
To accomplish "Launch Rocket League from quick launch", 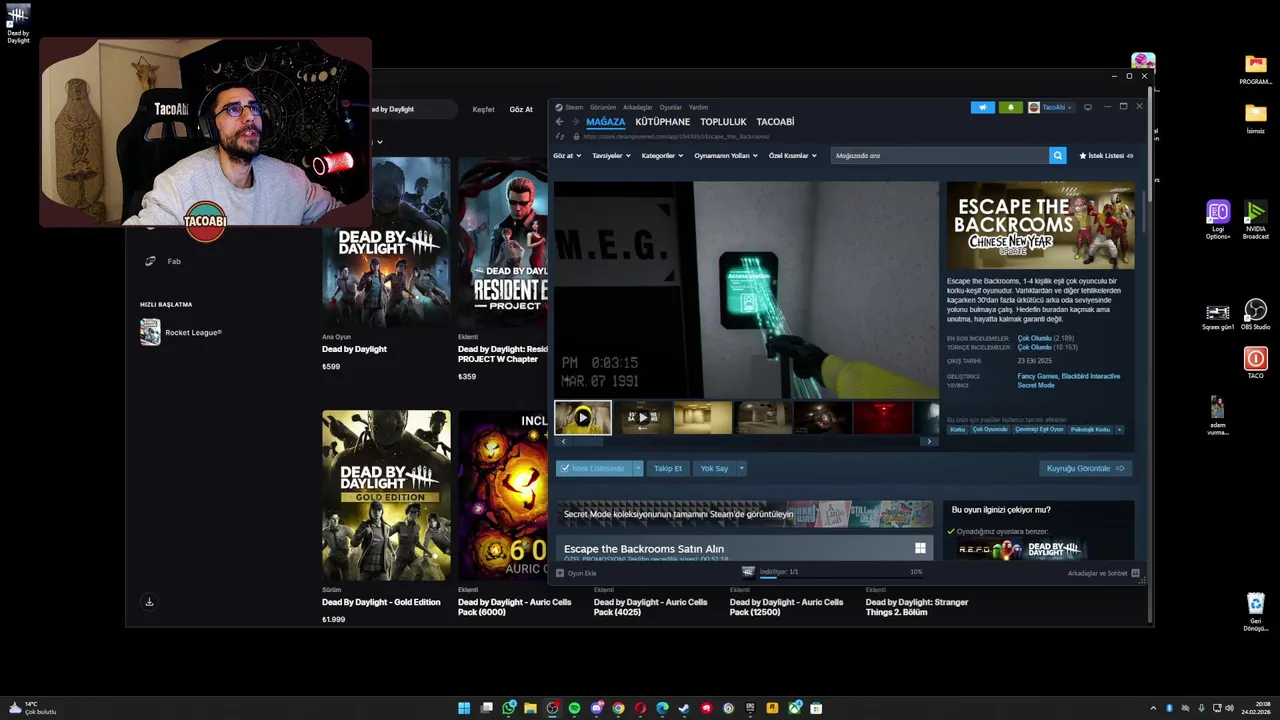I will click(181, 332).
